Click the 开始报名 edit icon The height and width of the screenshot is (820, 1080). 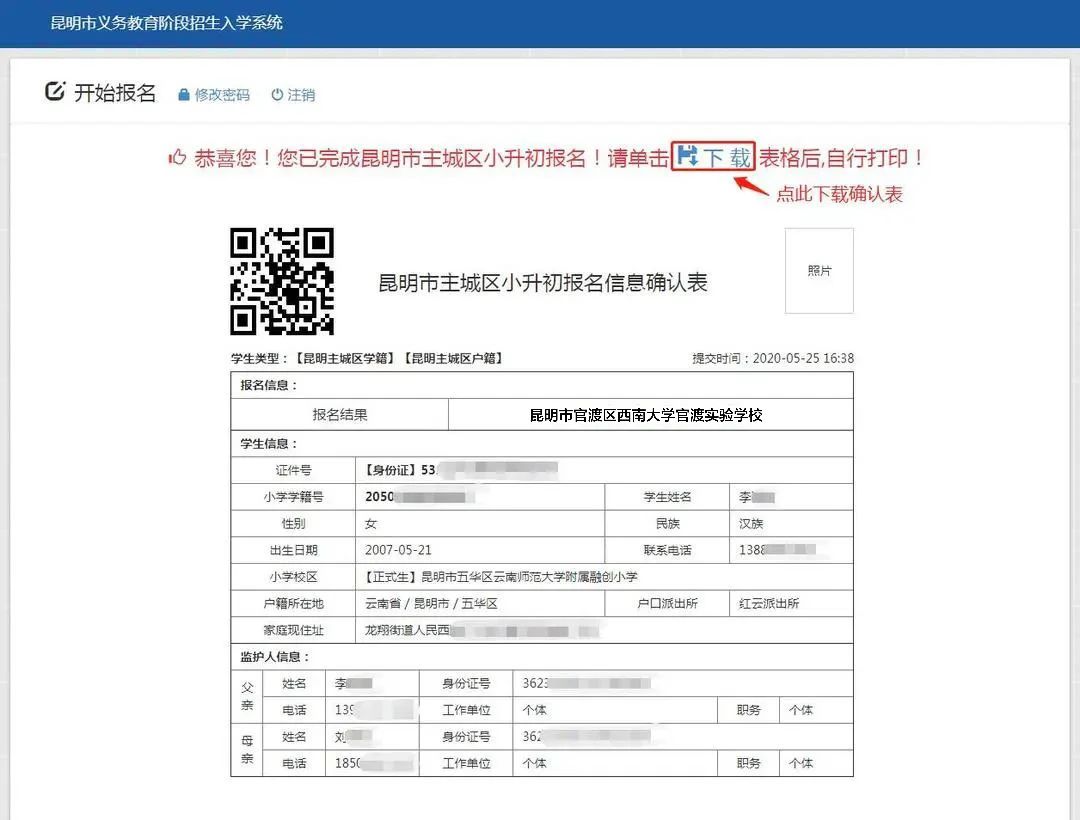pos(55,91)
